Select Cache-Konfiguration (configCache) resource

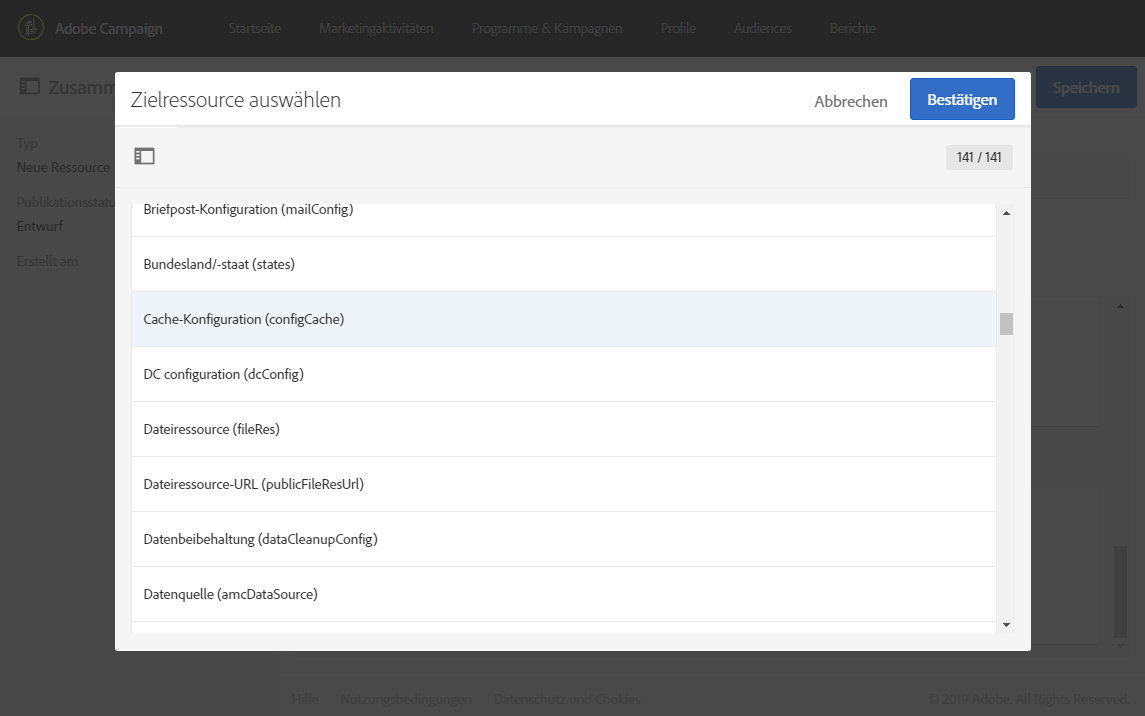(563, 319)
